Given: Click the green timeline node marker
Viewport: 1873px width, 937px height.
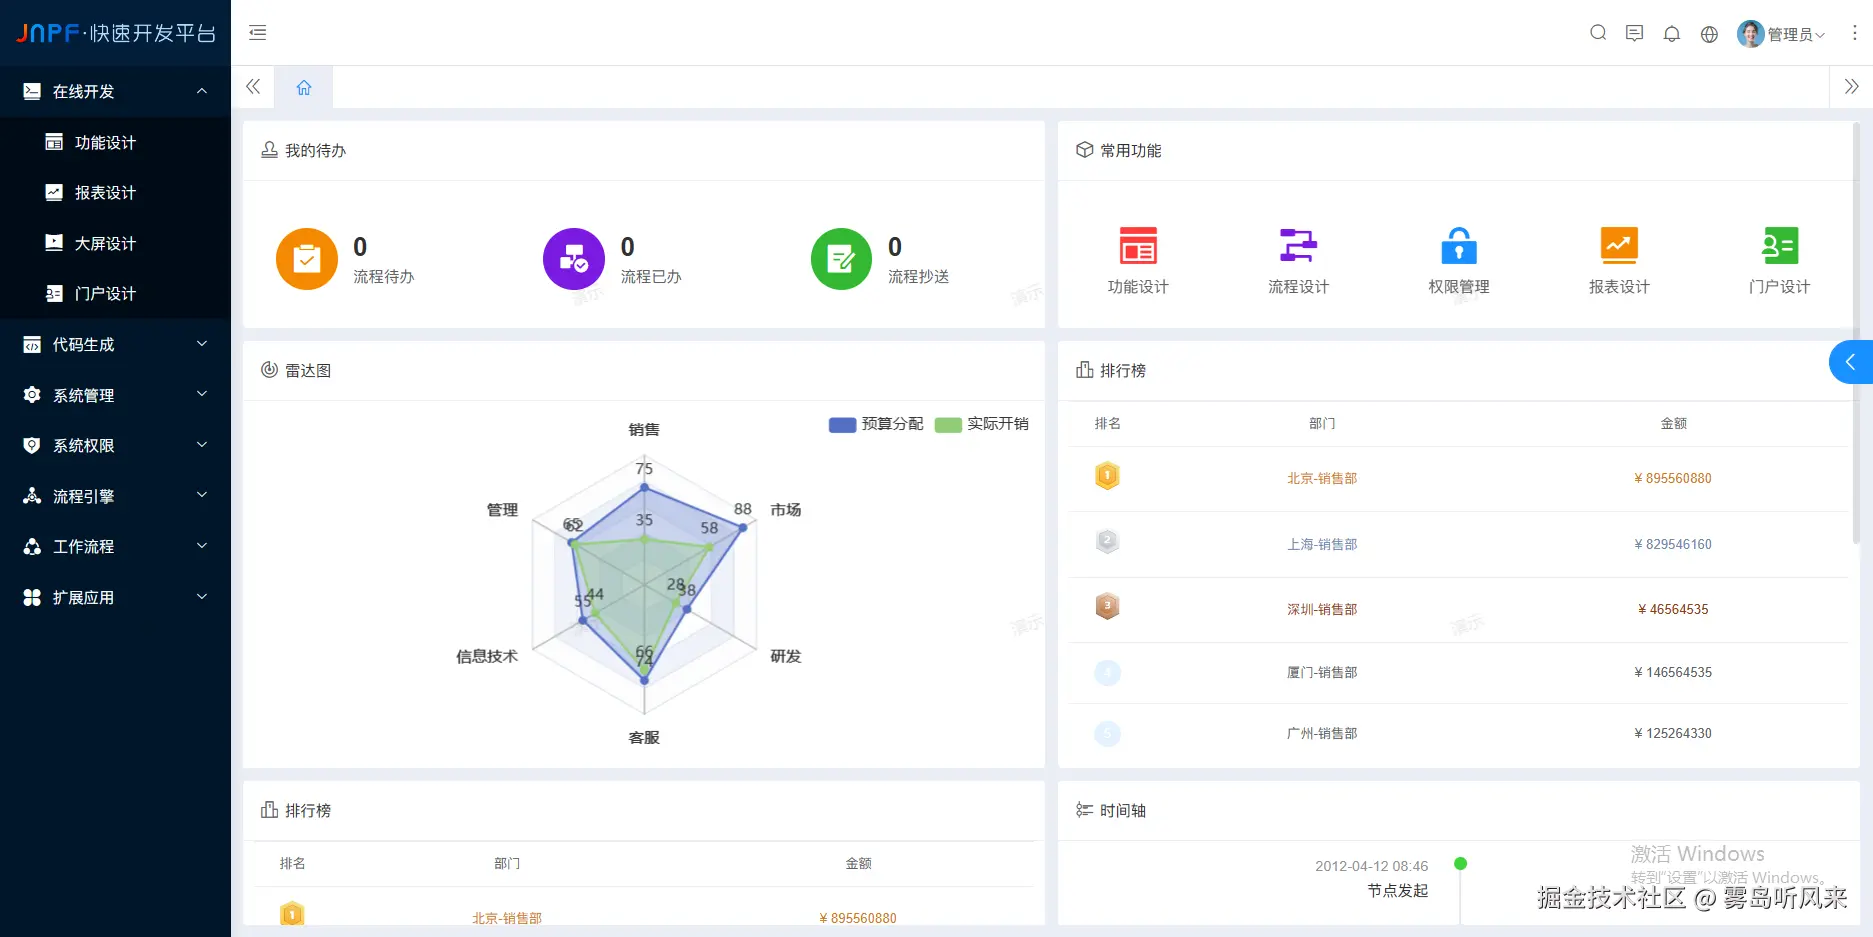Looking at the screenshot, I should pyautogui.click(x=1460, y=863).
